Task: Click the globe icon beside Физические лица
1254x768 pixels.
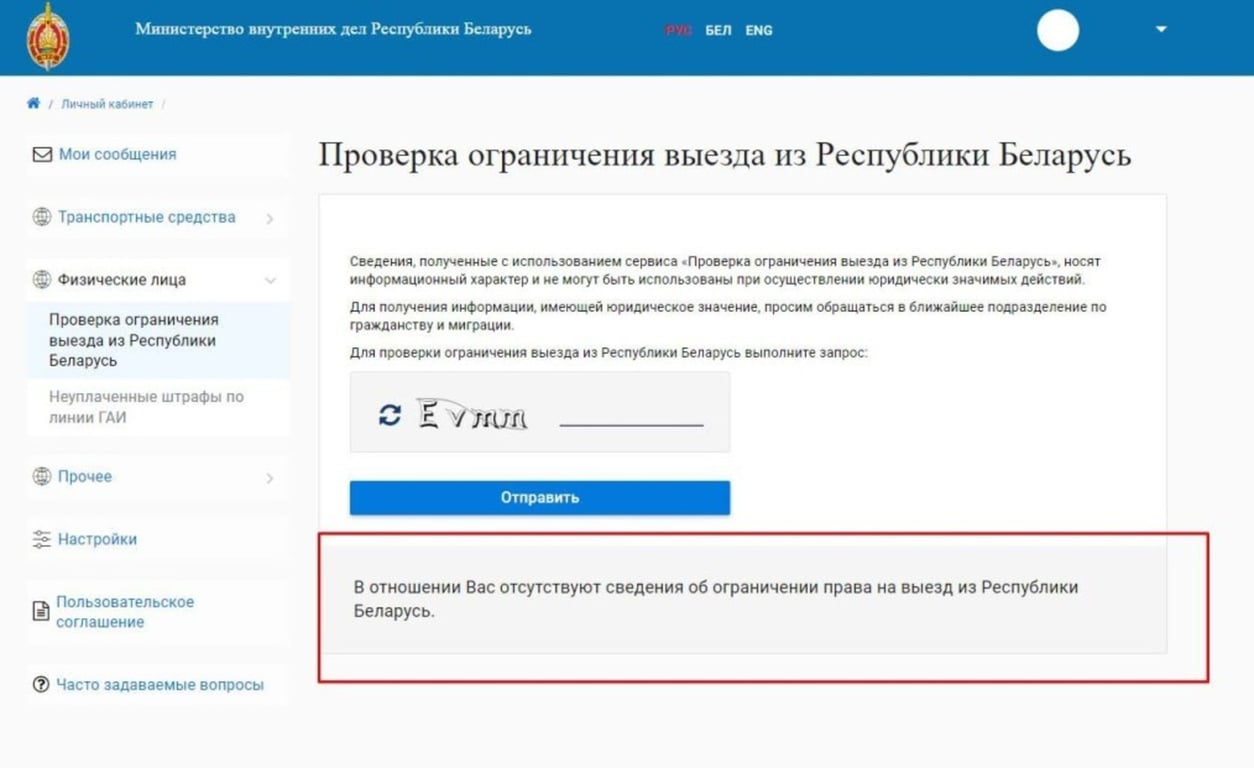Action: 41,280
